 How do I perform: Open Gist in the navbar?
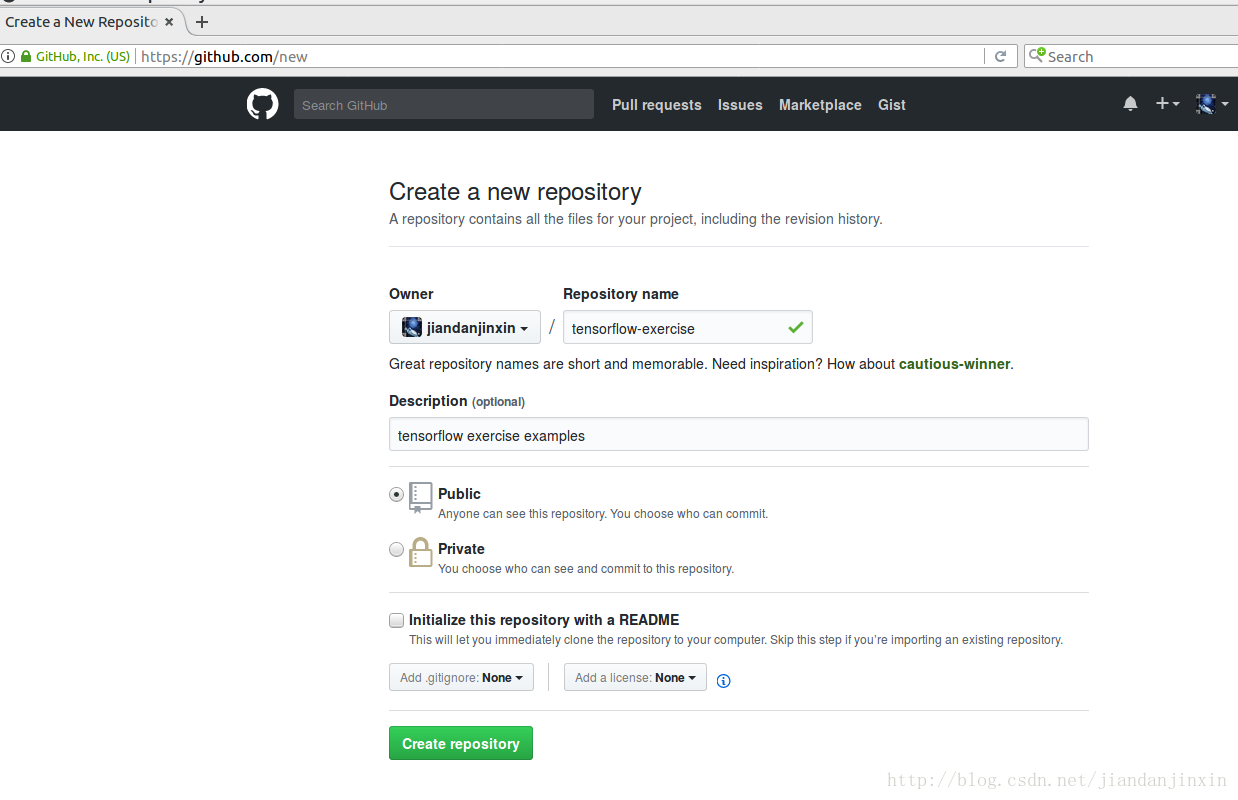(892, 104)
